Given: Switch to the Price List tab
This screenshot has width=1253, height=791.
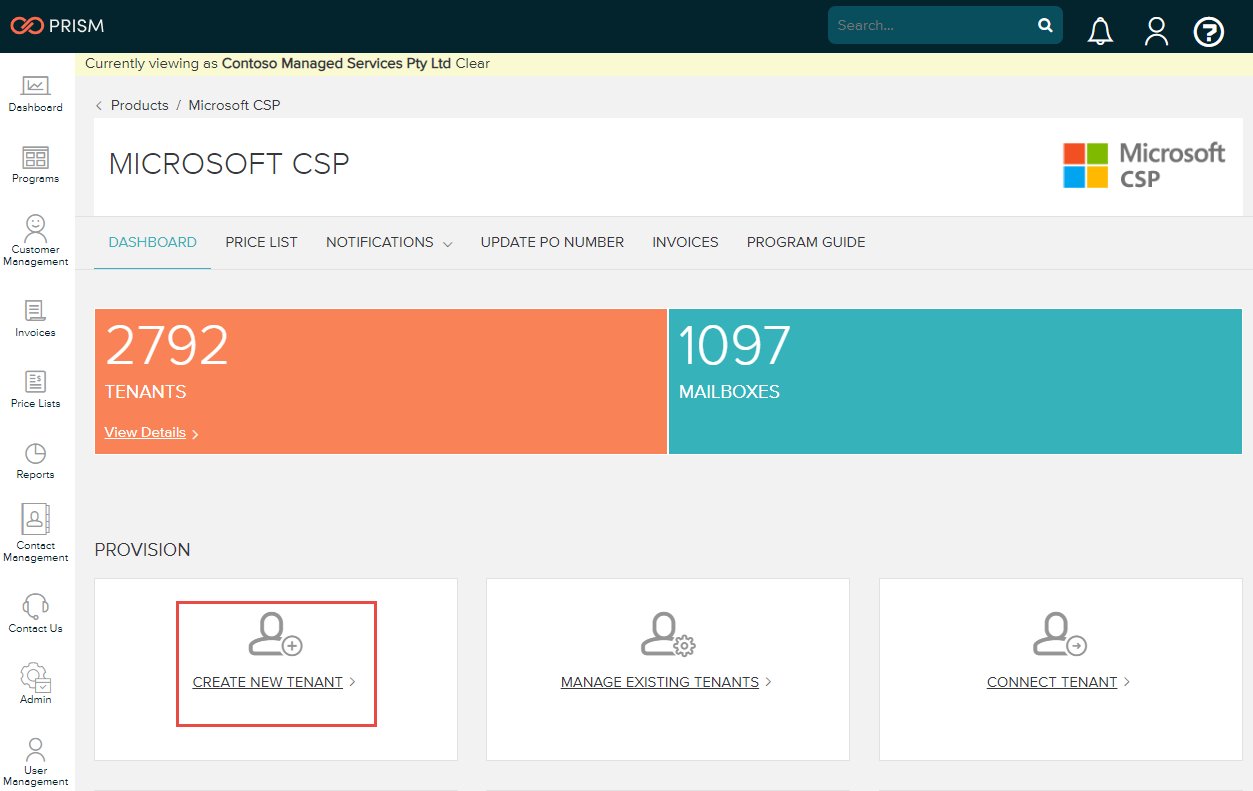Looking at the screenshot, I should [x=261, y=242].
